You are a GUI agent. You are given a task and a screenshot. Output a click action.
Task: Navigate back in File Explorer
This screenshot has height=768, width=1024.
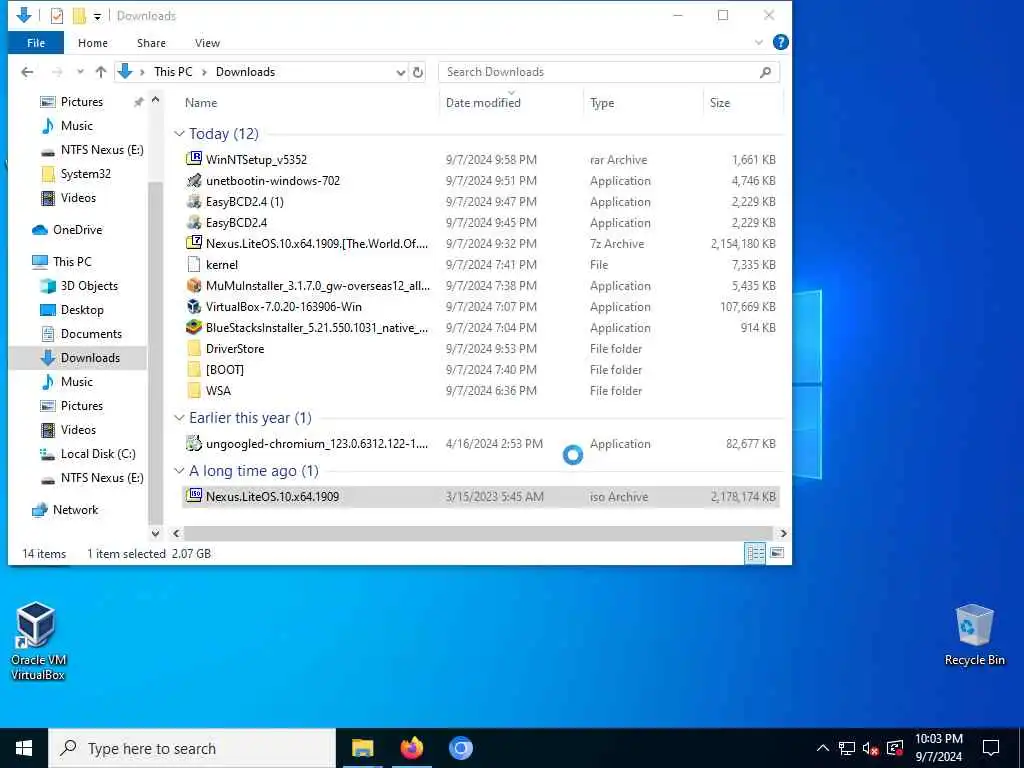pos(27,72)
